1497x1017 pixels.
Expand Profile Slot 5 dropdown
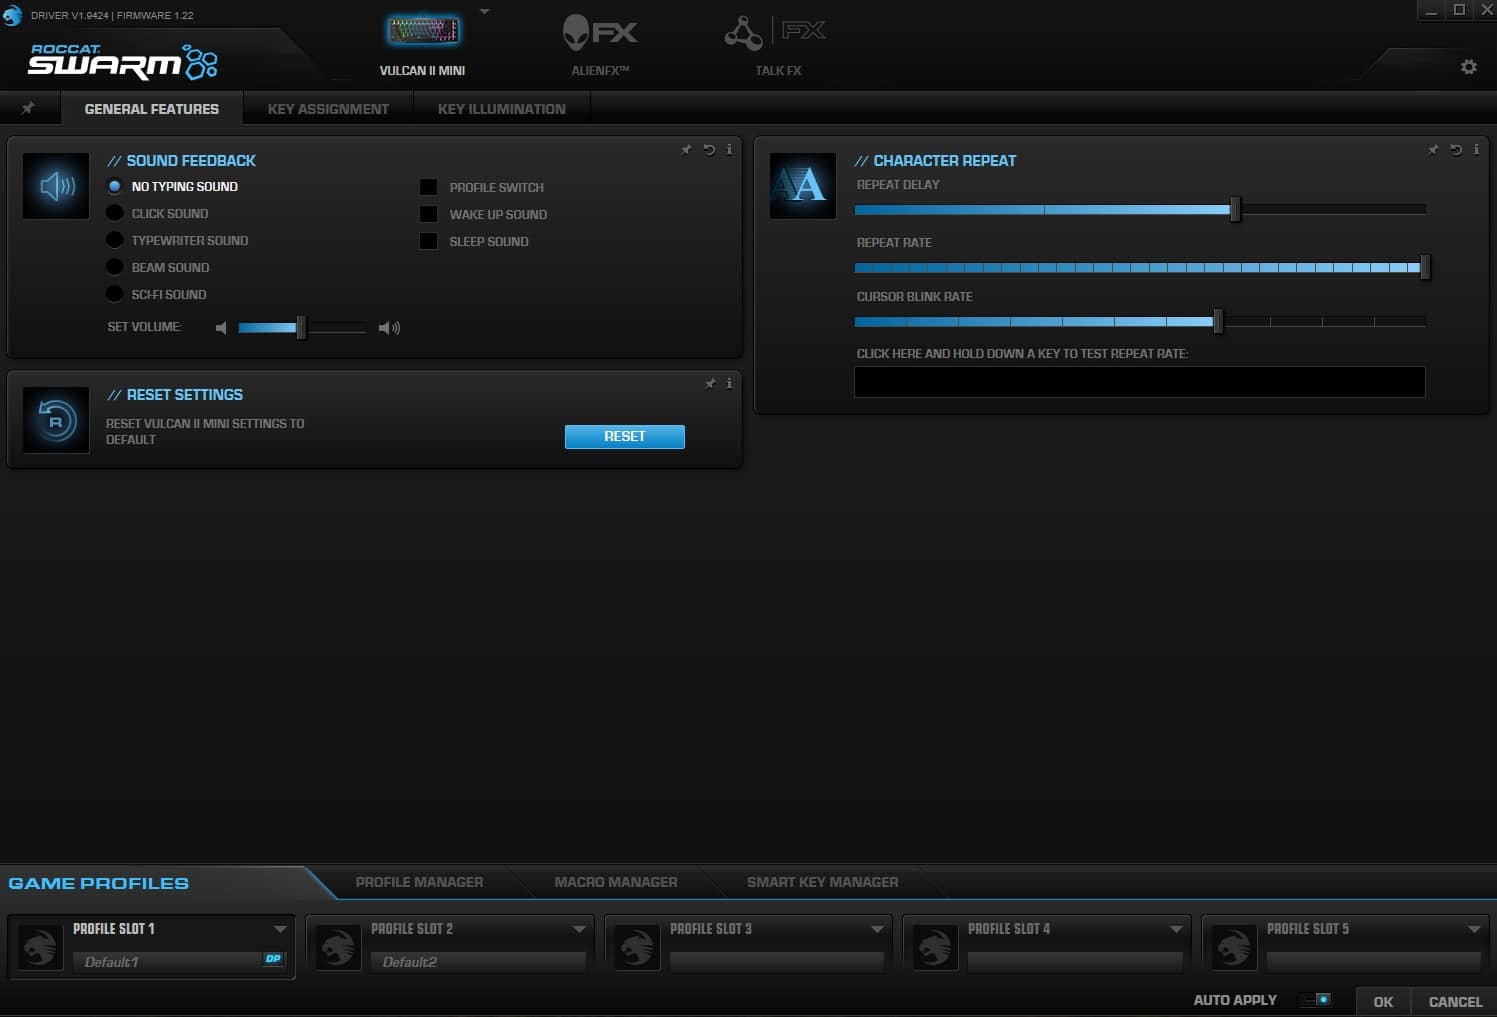(x=1474, y=929)
